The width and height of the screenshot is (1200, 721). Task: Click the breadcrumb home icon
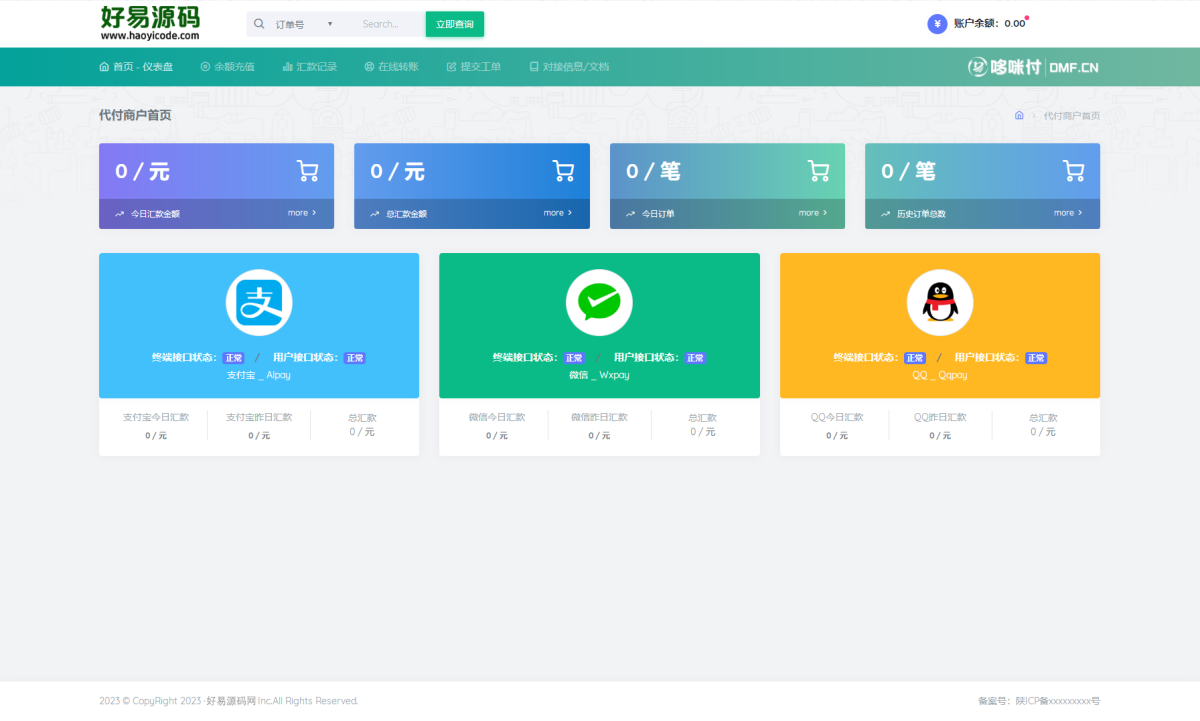1019,115
